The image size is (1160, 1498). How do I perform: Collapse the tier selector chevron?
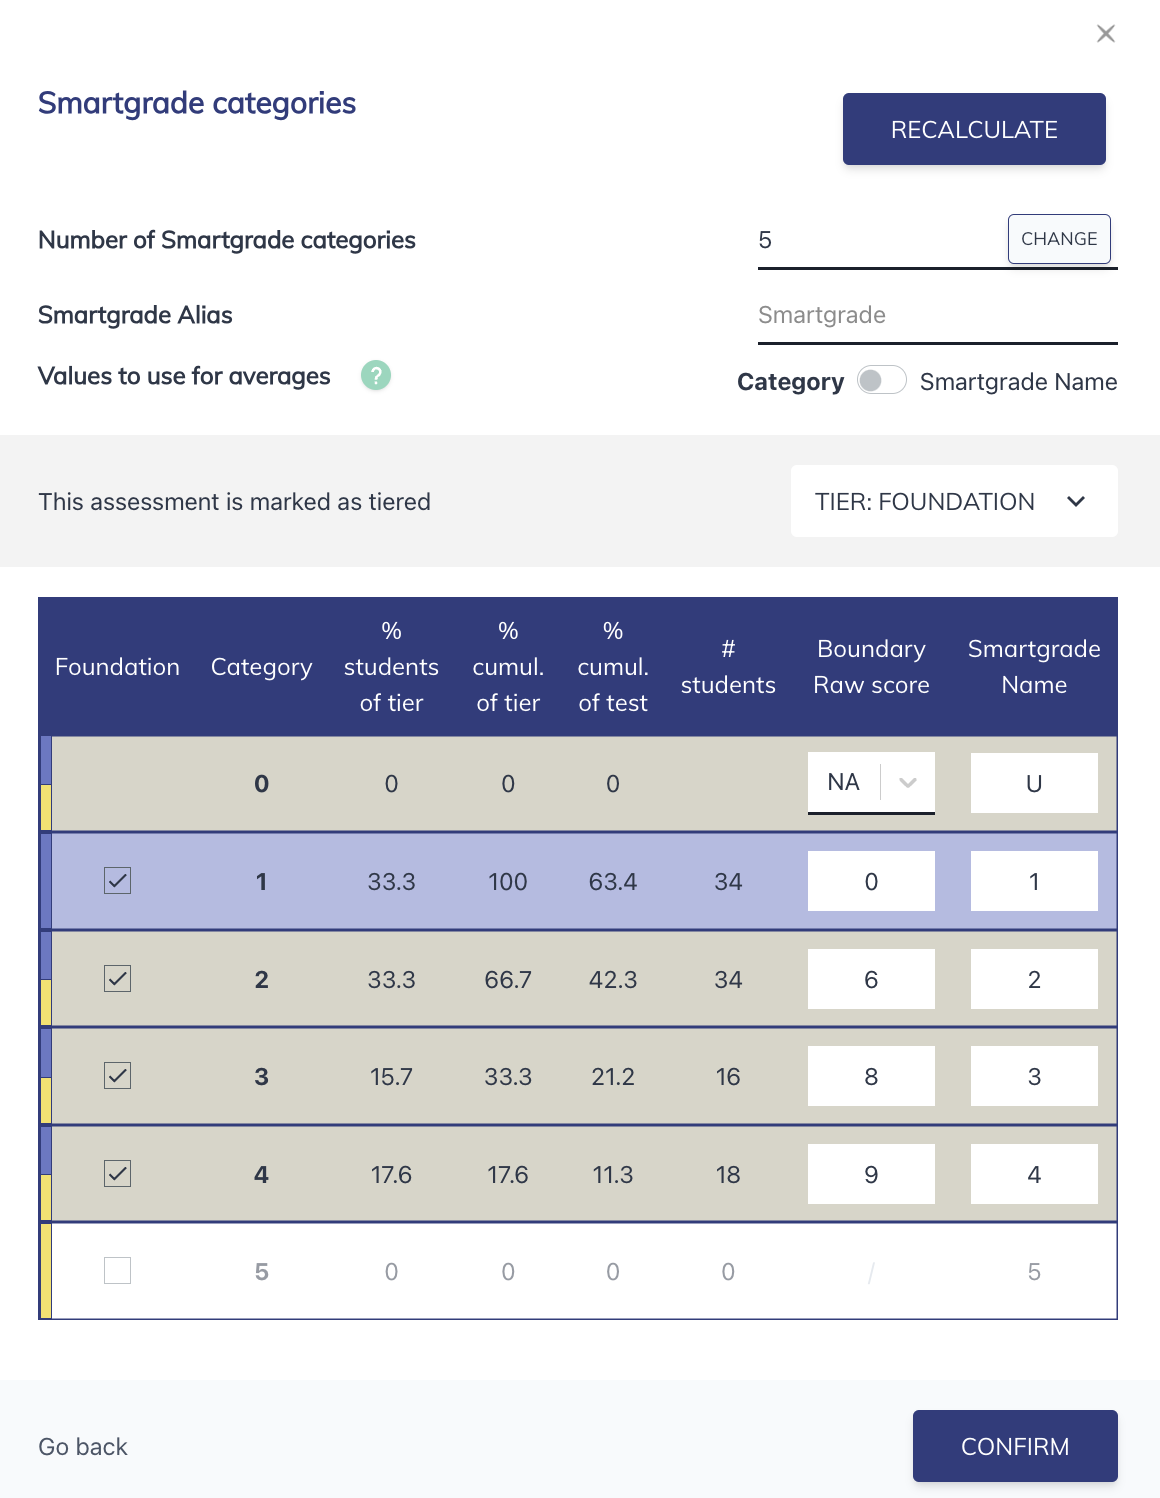point(1077,502)
